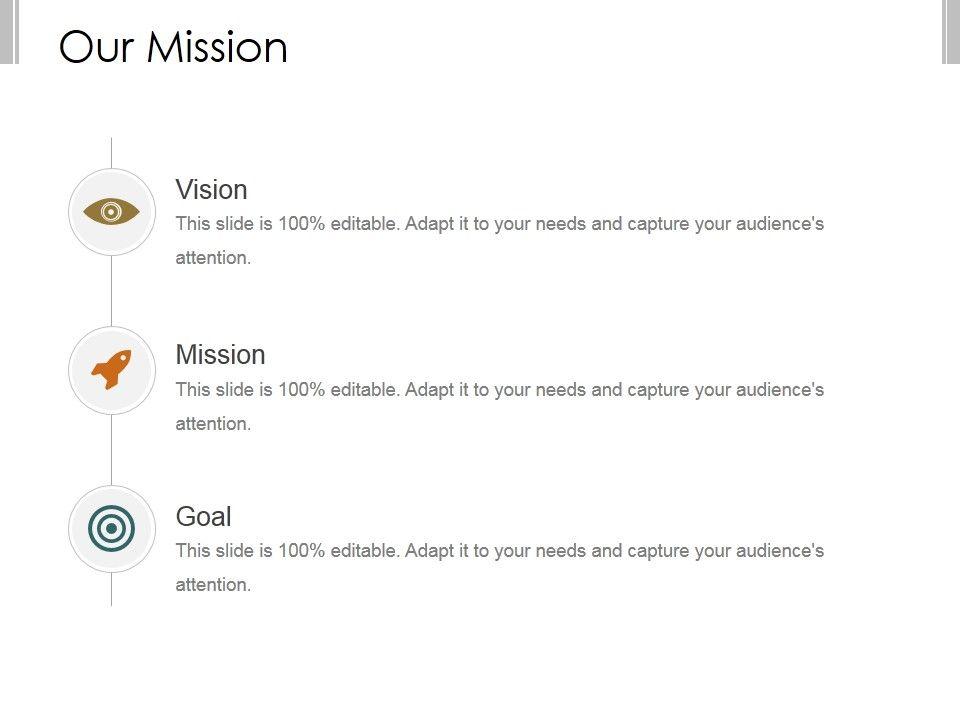Select the gray bar in top-left corner
The width and height of the screenshot is (960, 720).
pyautogui.click(x=9, y=31)
